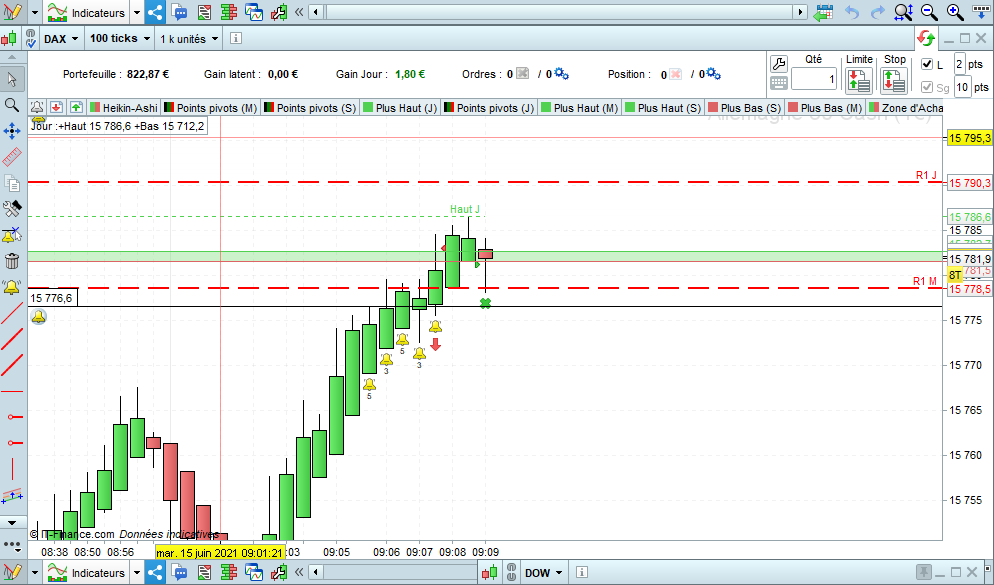Screen dimensions: 994x585
Task: Open the 100 ticks timeframe dropdown
Action: 120,39
